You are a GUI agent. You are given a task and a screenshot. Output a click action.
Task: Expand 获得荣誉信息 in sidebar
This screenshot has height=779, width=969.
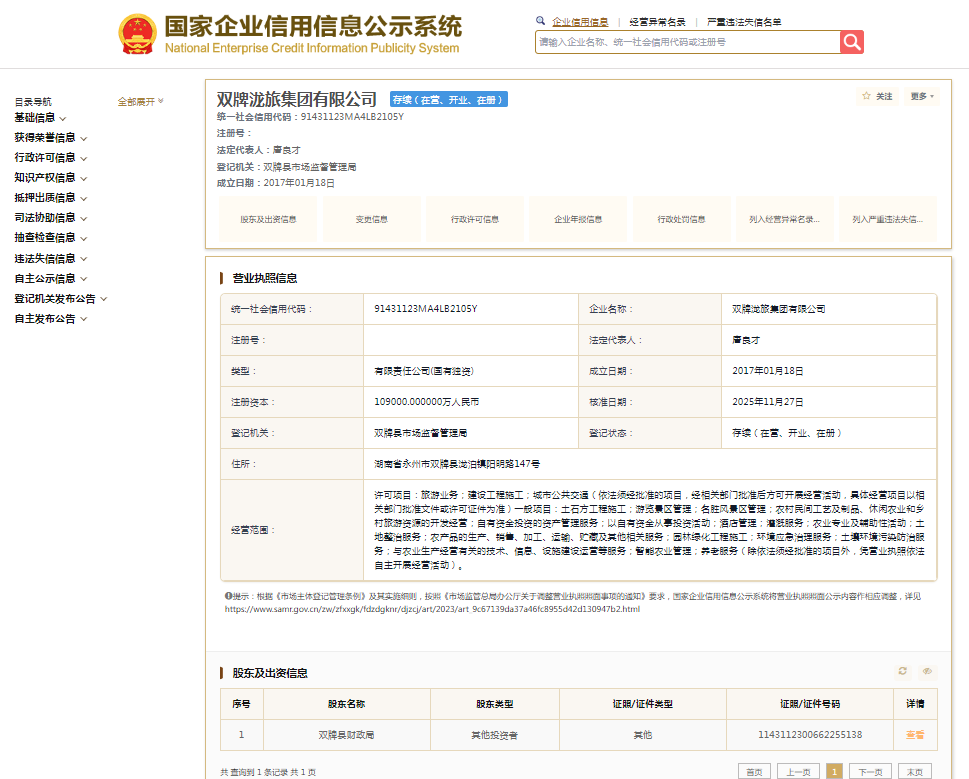tap(51, 138)
